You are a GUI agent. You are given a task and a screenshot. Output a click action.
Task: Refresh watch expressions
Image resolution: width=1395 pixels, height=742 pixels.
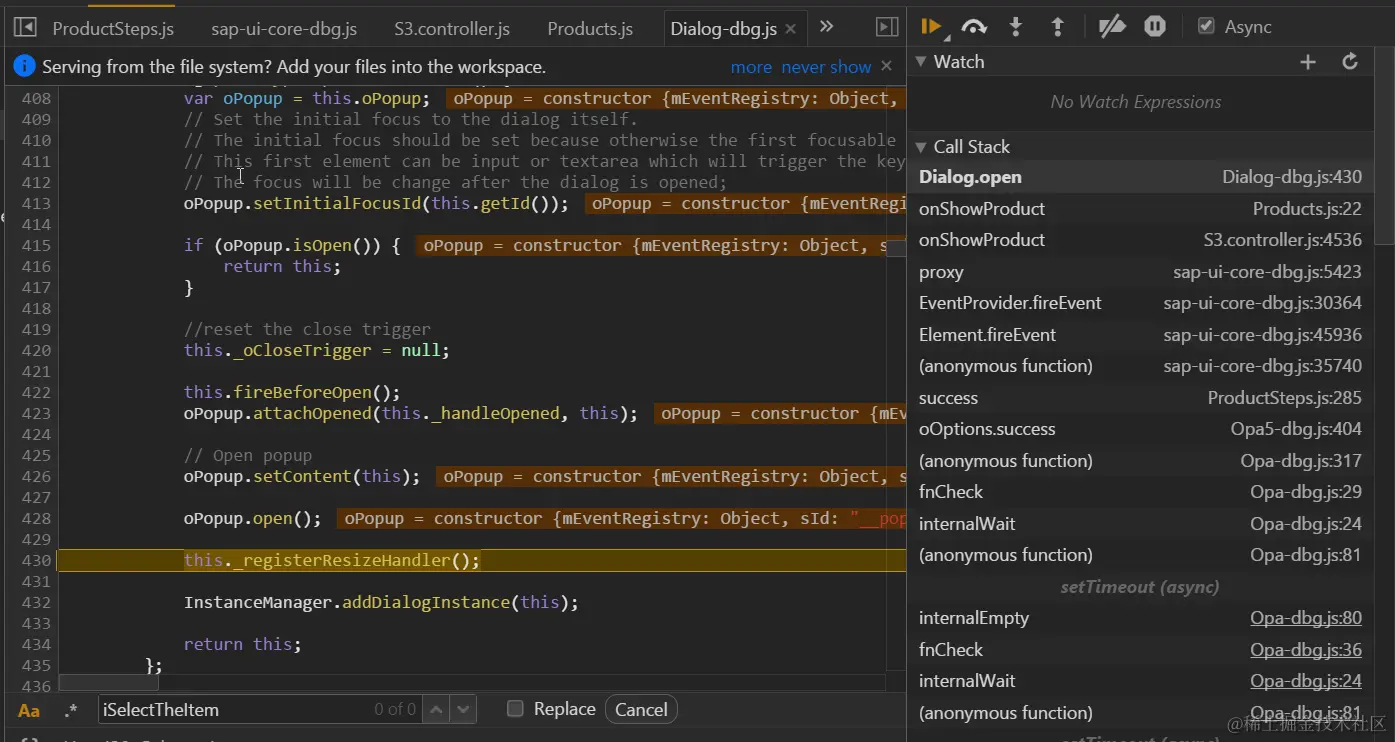1350,62
